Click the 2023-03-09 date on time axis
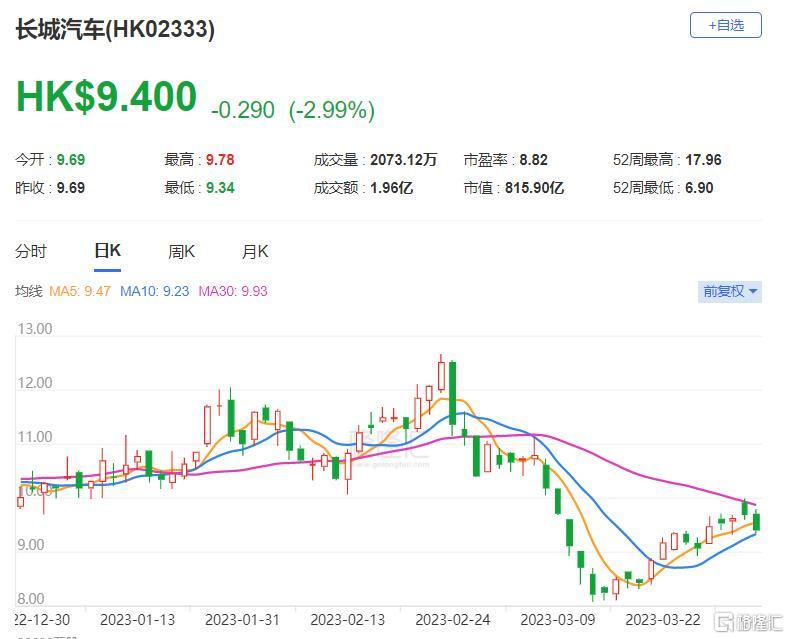Screen dimensions: 789x639 [x=555, y=619]
